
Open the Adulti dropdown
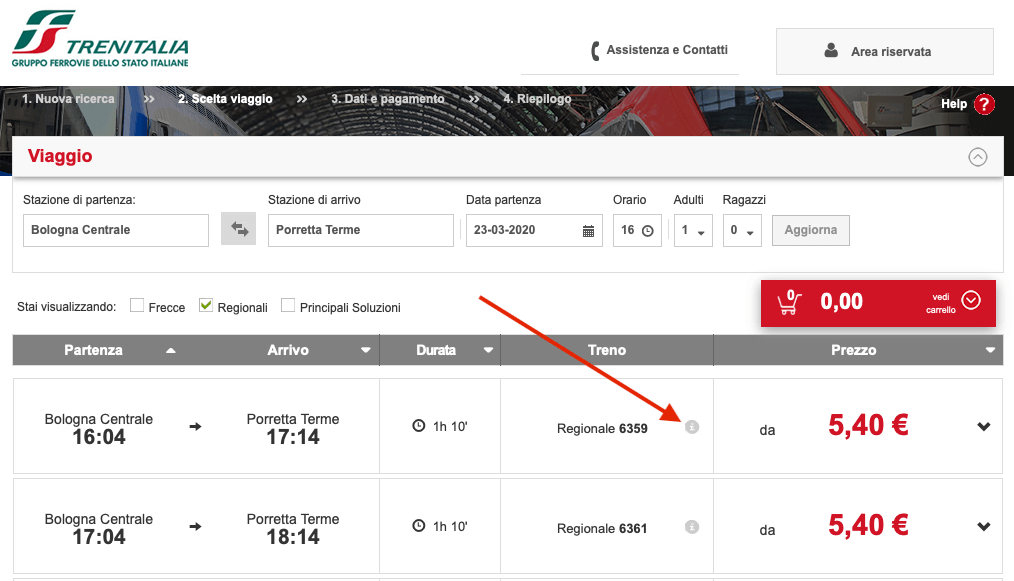(693, 230)
